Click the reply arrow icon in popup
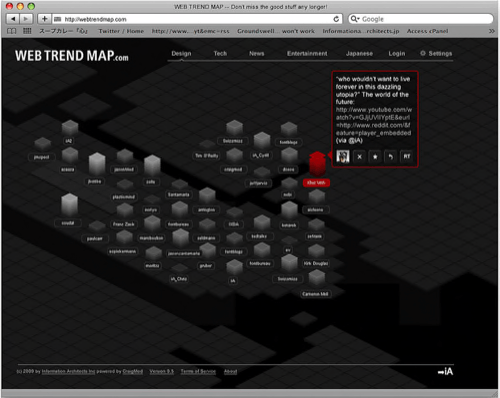Screen dimensions: 500x398 pos(391,156)
